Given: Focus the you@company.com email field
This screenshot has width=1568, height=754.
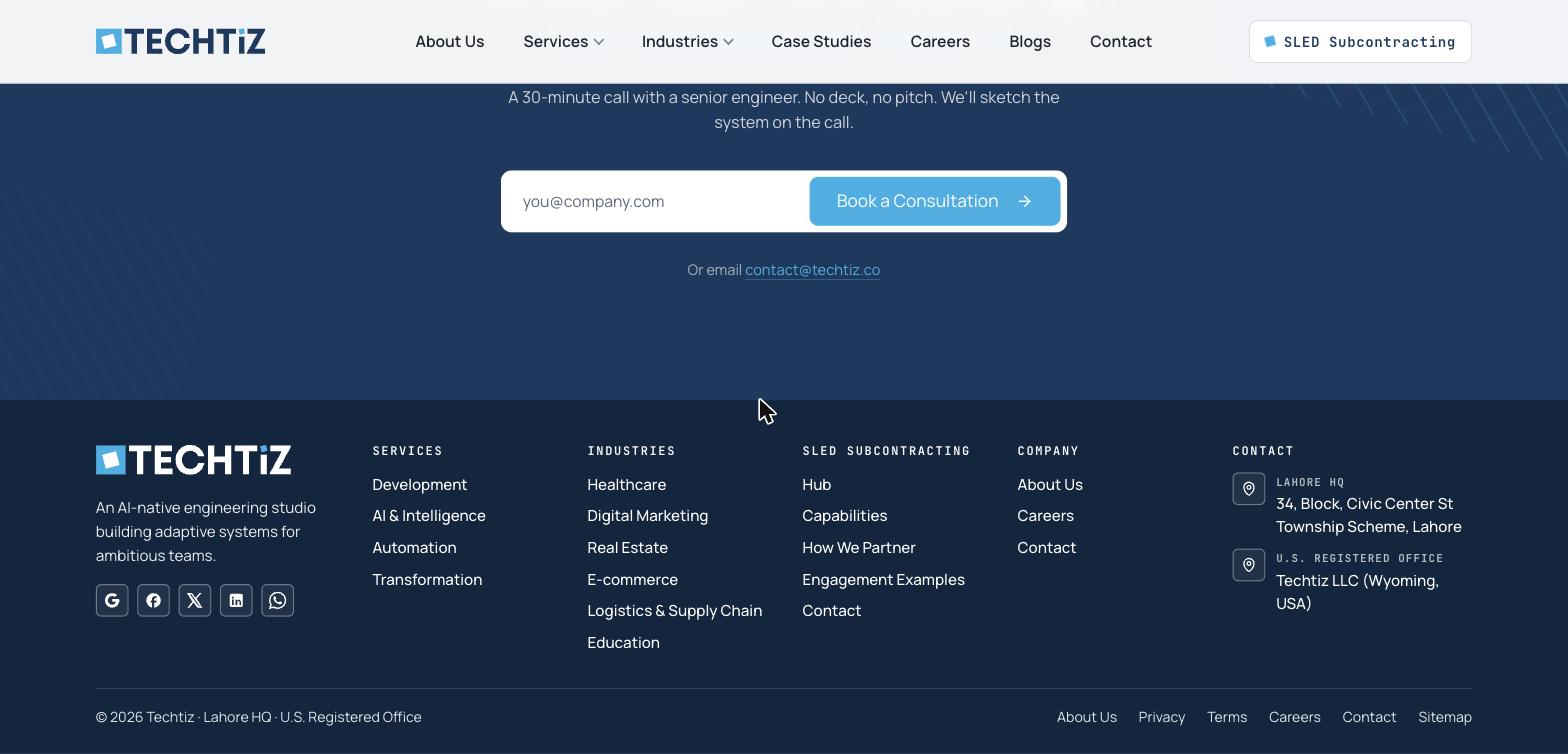Looking at the screenshot, I should pos(660,201).
